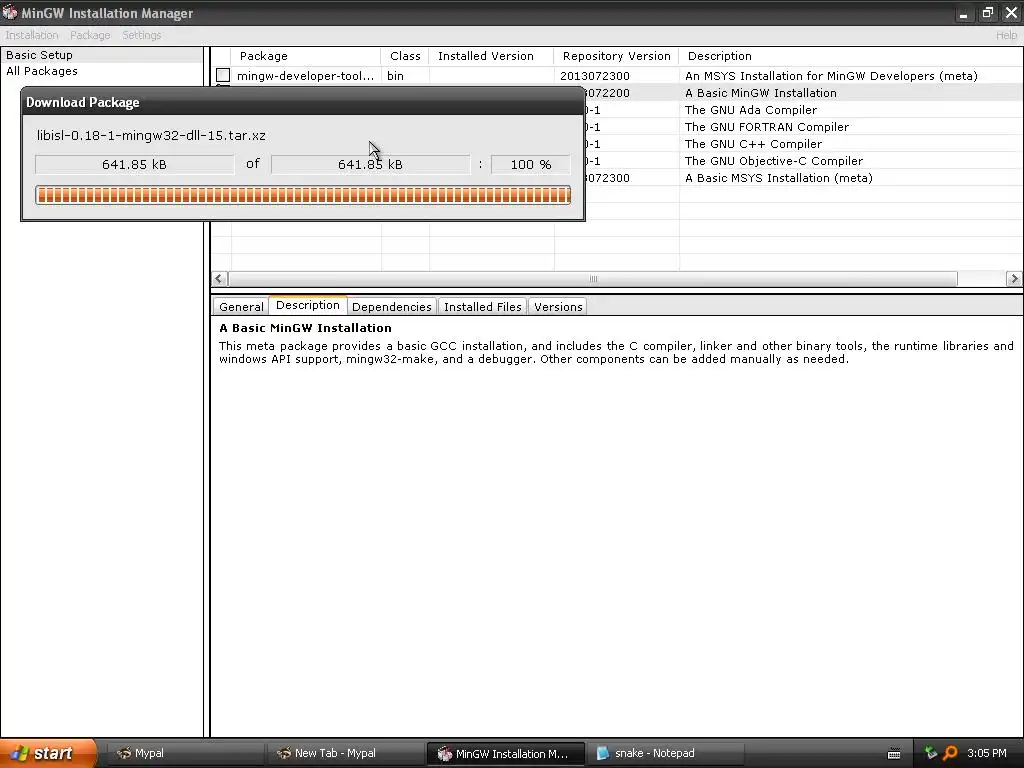Minimize the MinGW Installation Manager window

[964, 12]
